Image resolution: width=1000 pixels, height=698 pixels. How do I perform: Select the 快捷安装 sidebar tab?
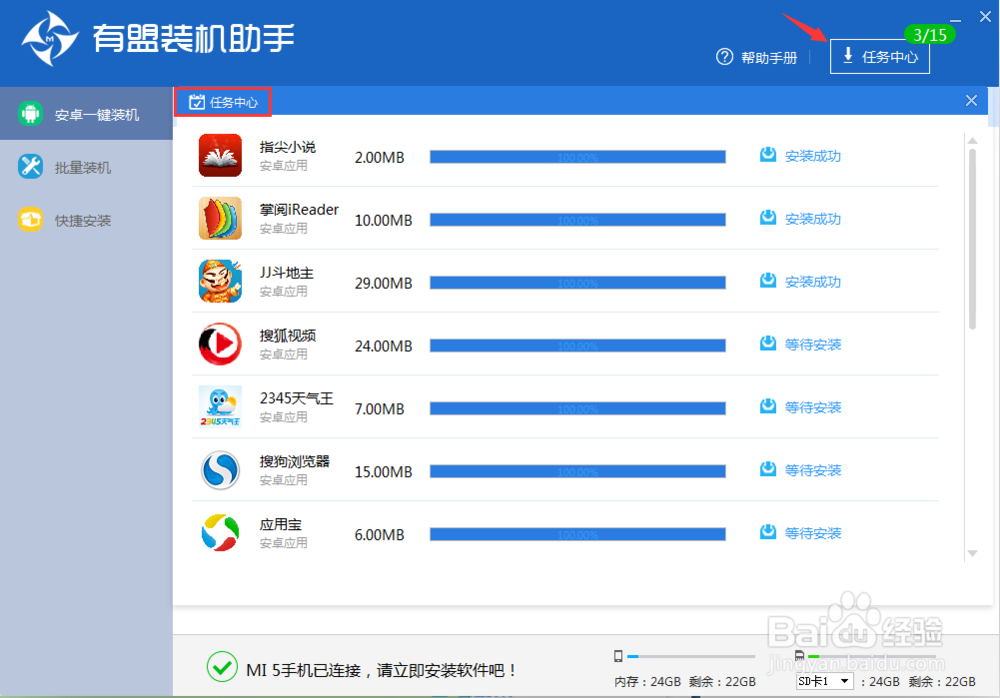click(x=87, y=220)
